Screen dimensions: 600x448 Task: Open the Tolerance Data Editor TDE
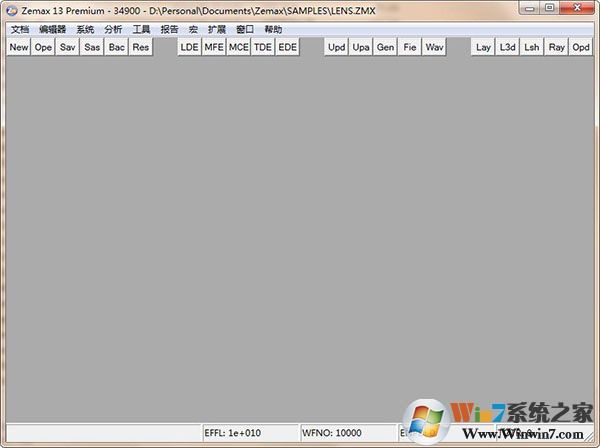pyautogui.click(x=263, y=47)
